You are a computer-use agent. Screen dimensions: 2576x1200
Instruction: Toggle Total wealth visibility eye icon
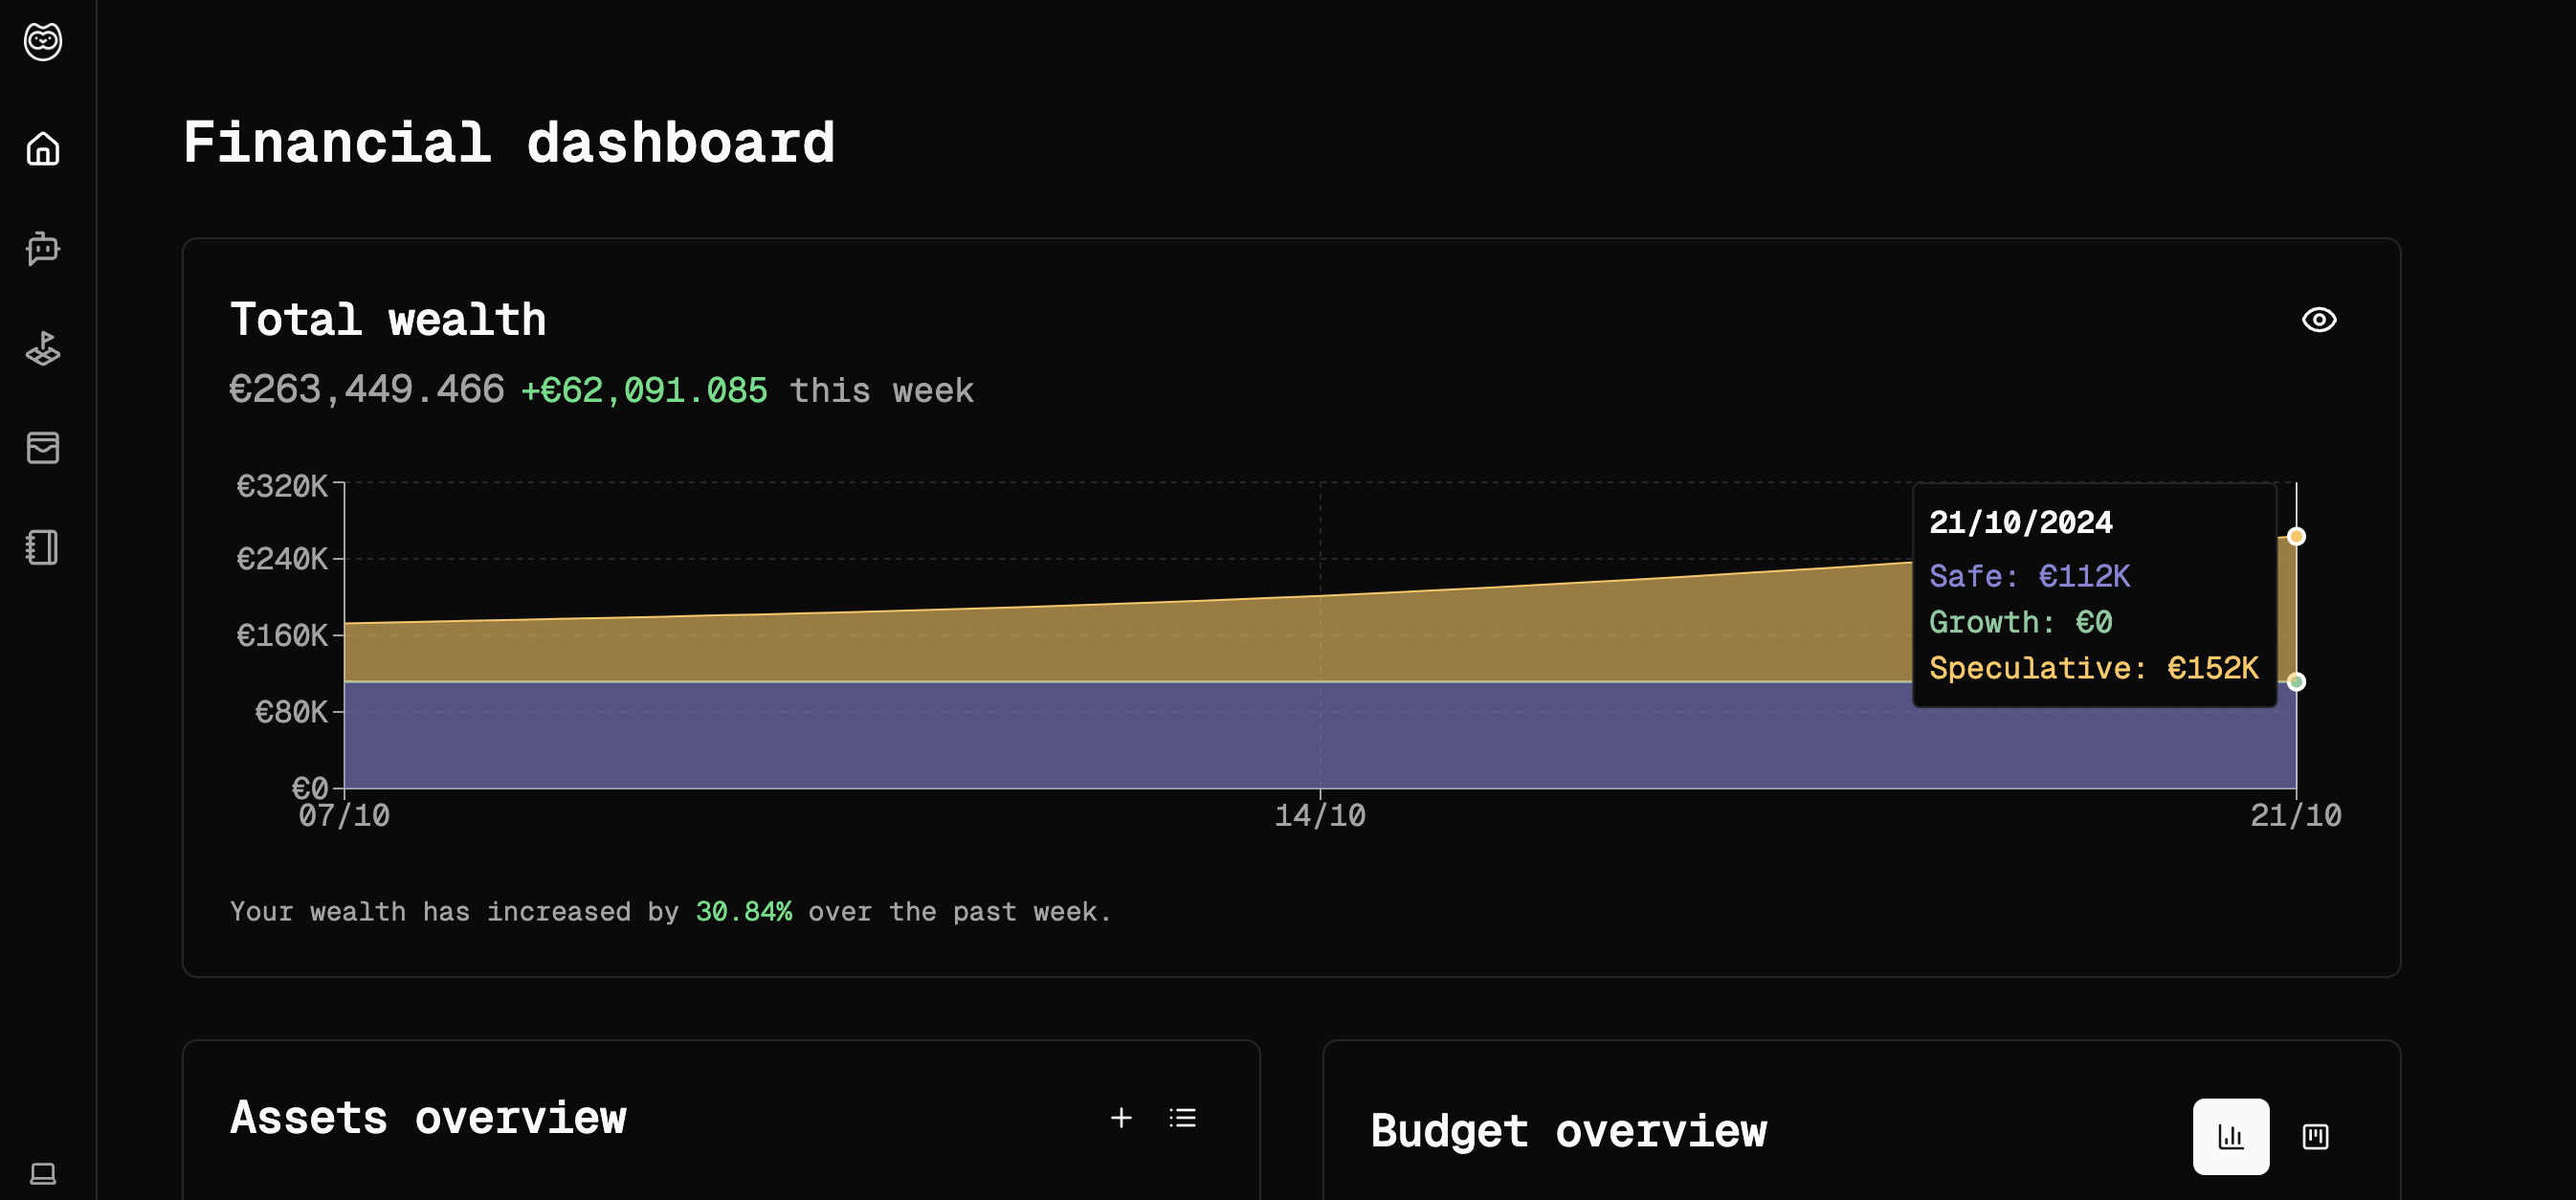(2319, 320)
